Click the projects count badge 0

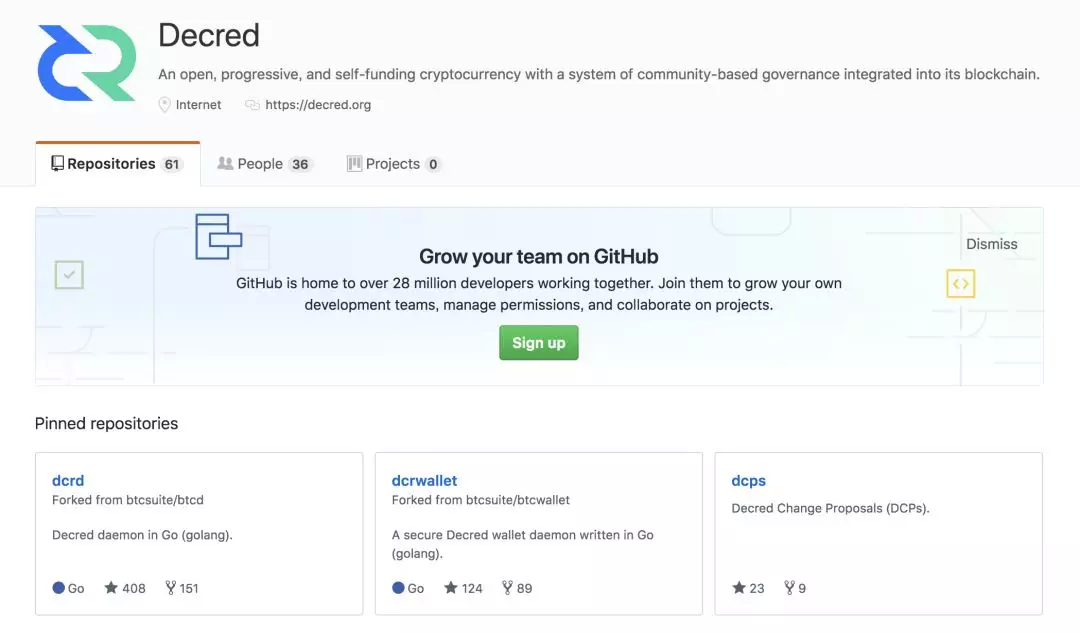[433, 165]
